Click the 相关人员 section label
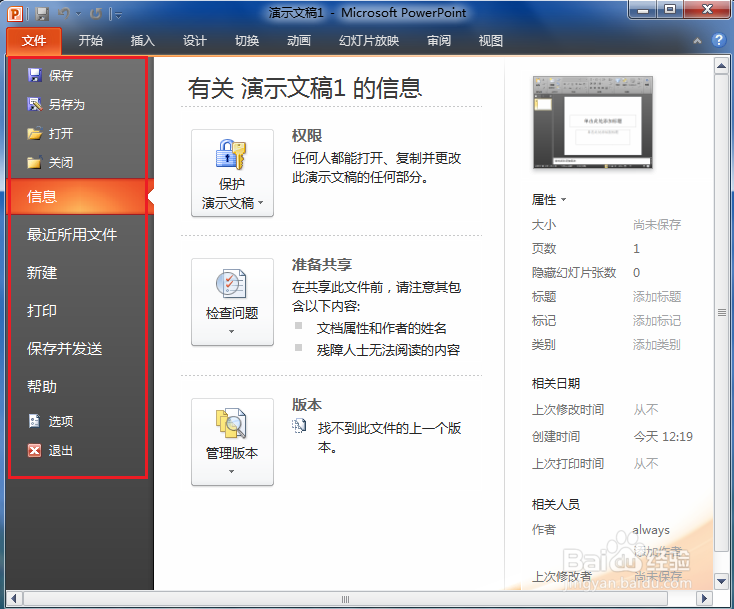 (x=556, y=505)
